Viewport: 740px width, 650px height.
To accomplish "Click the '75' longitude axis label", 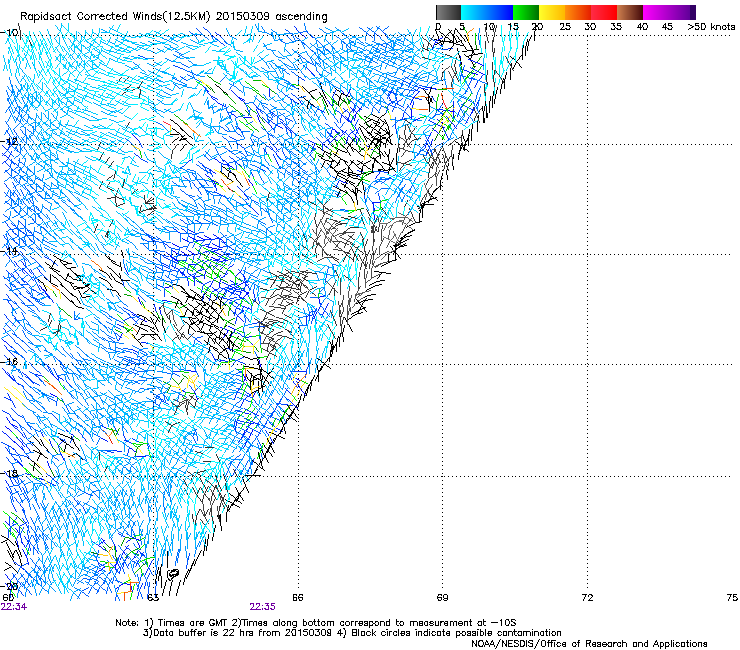I will coord(732,598).
